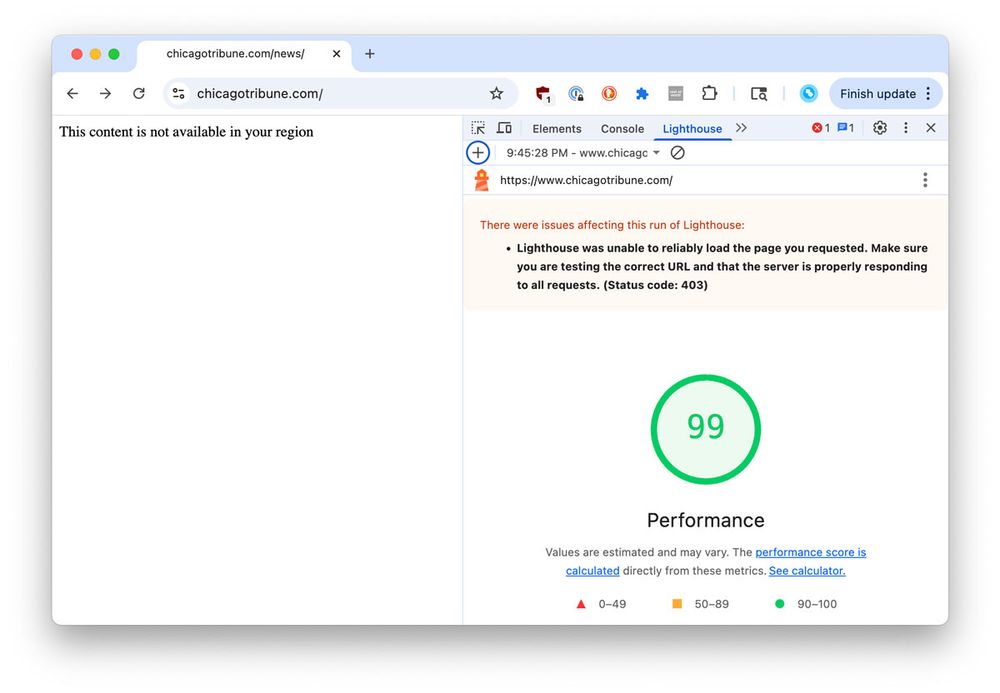
Task: Go back to the previous page
Action: [73, 94]
